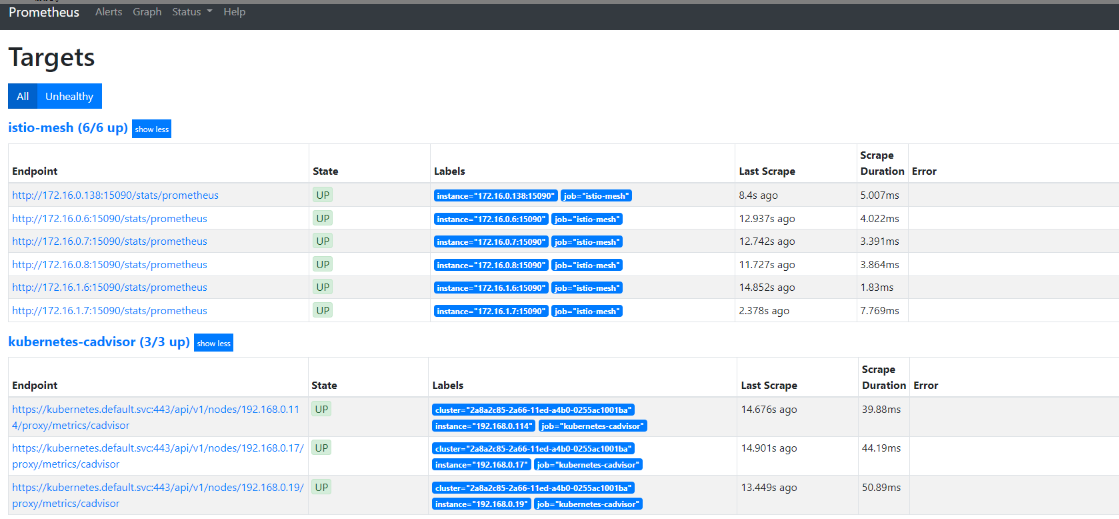The image size is (1119, 519).
Task: Collapse kubernetes-cadvisor group with show less
Action: (x=213, y=343)
